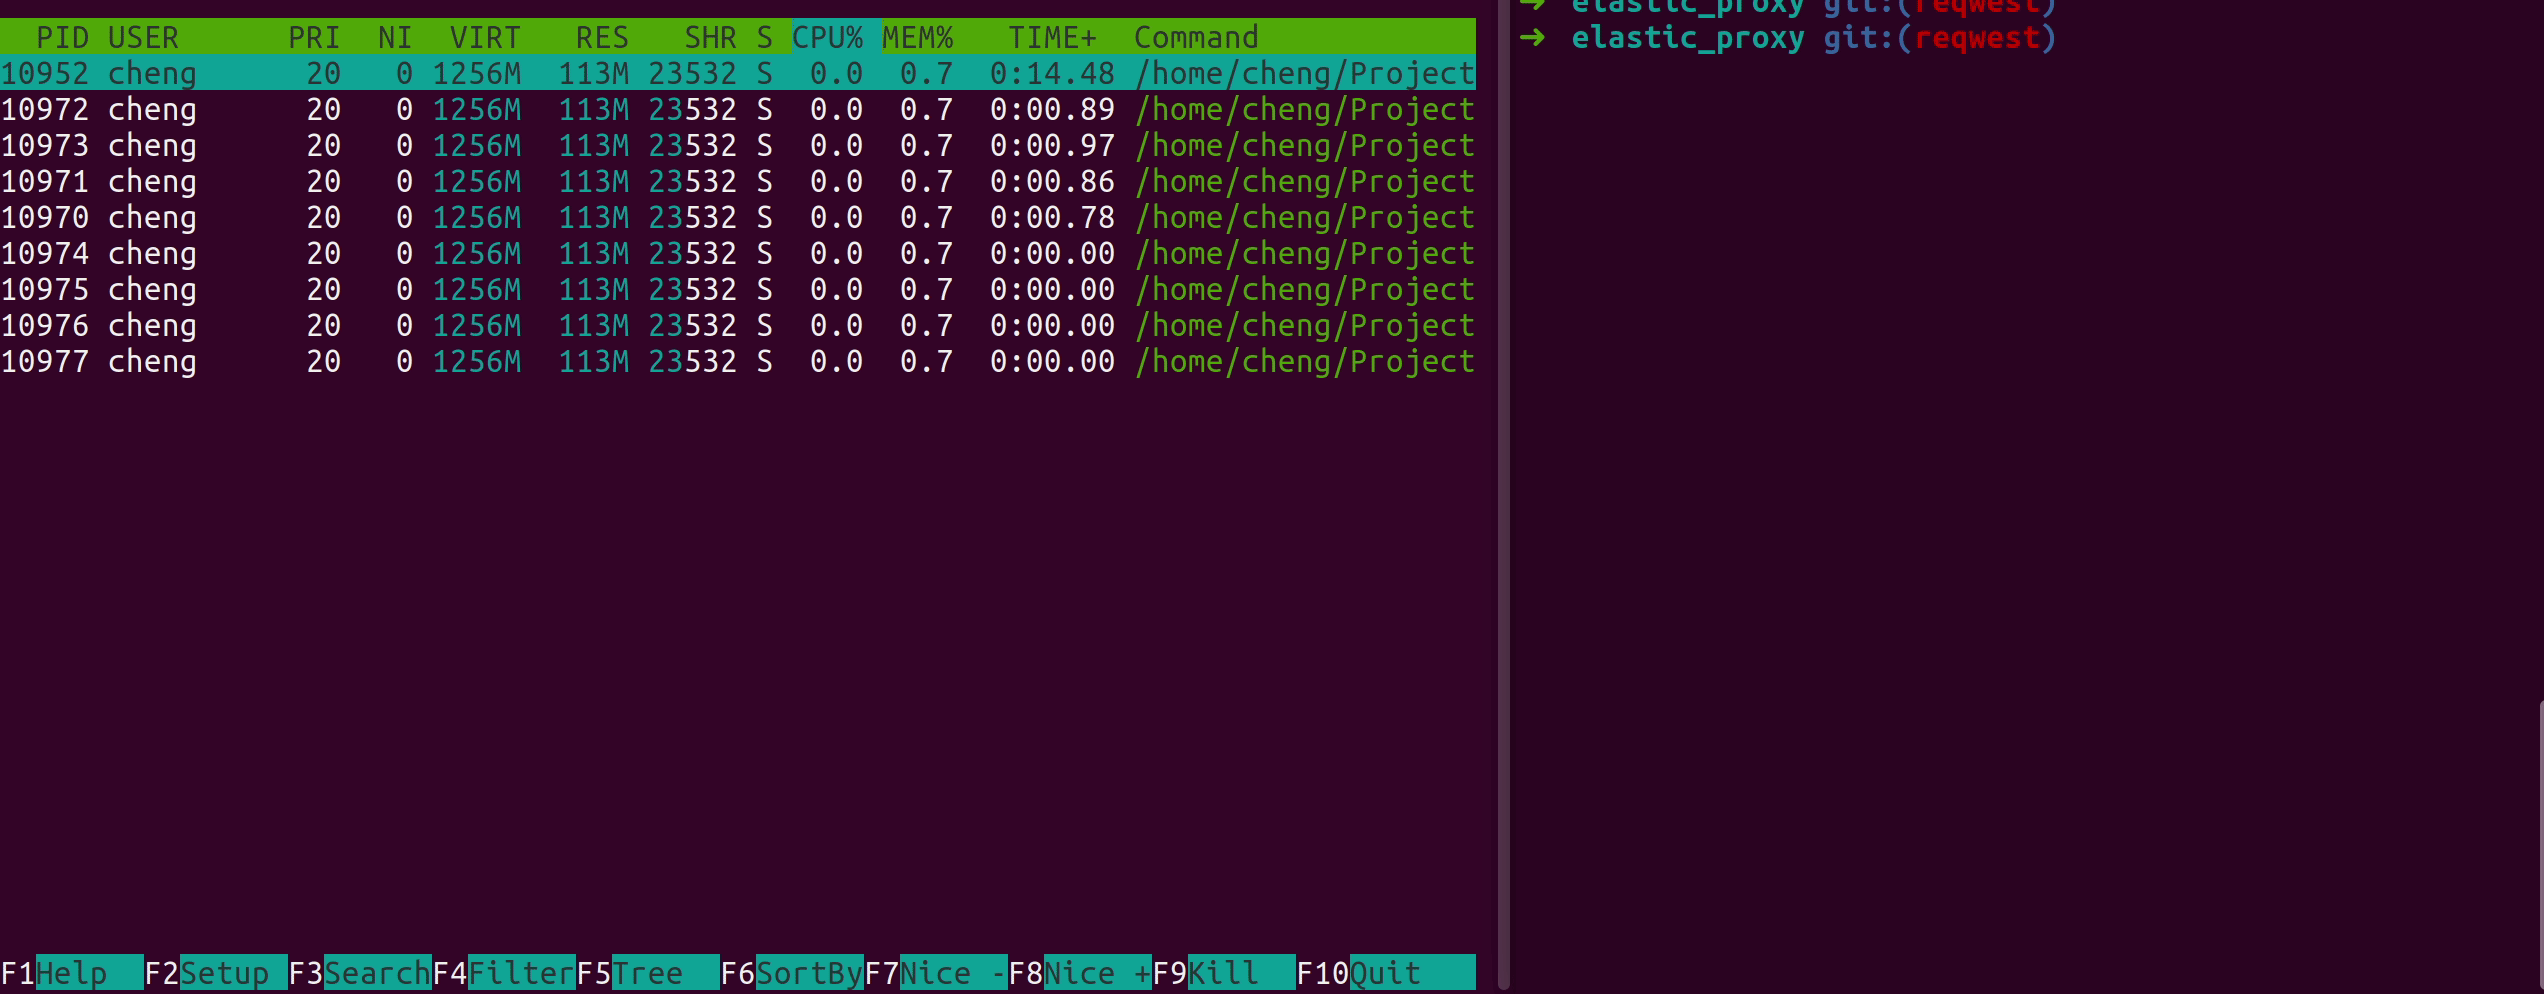Viewport: 2544px width, 994px height.
Task: Select the process with PID 10977
Action: (400, 361)
